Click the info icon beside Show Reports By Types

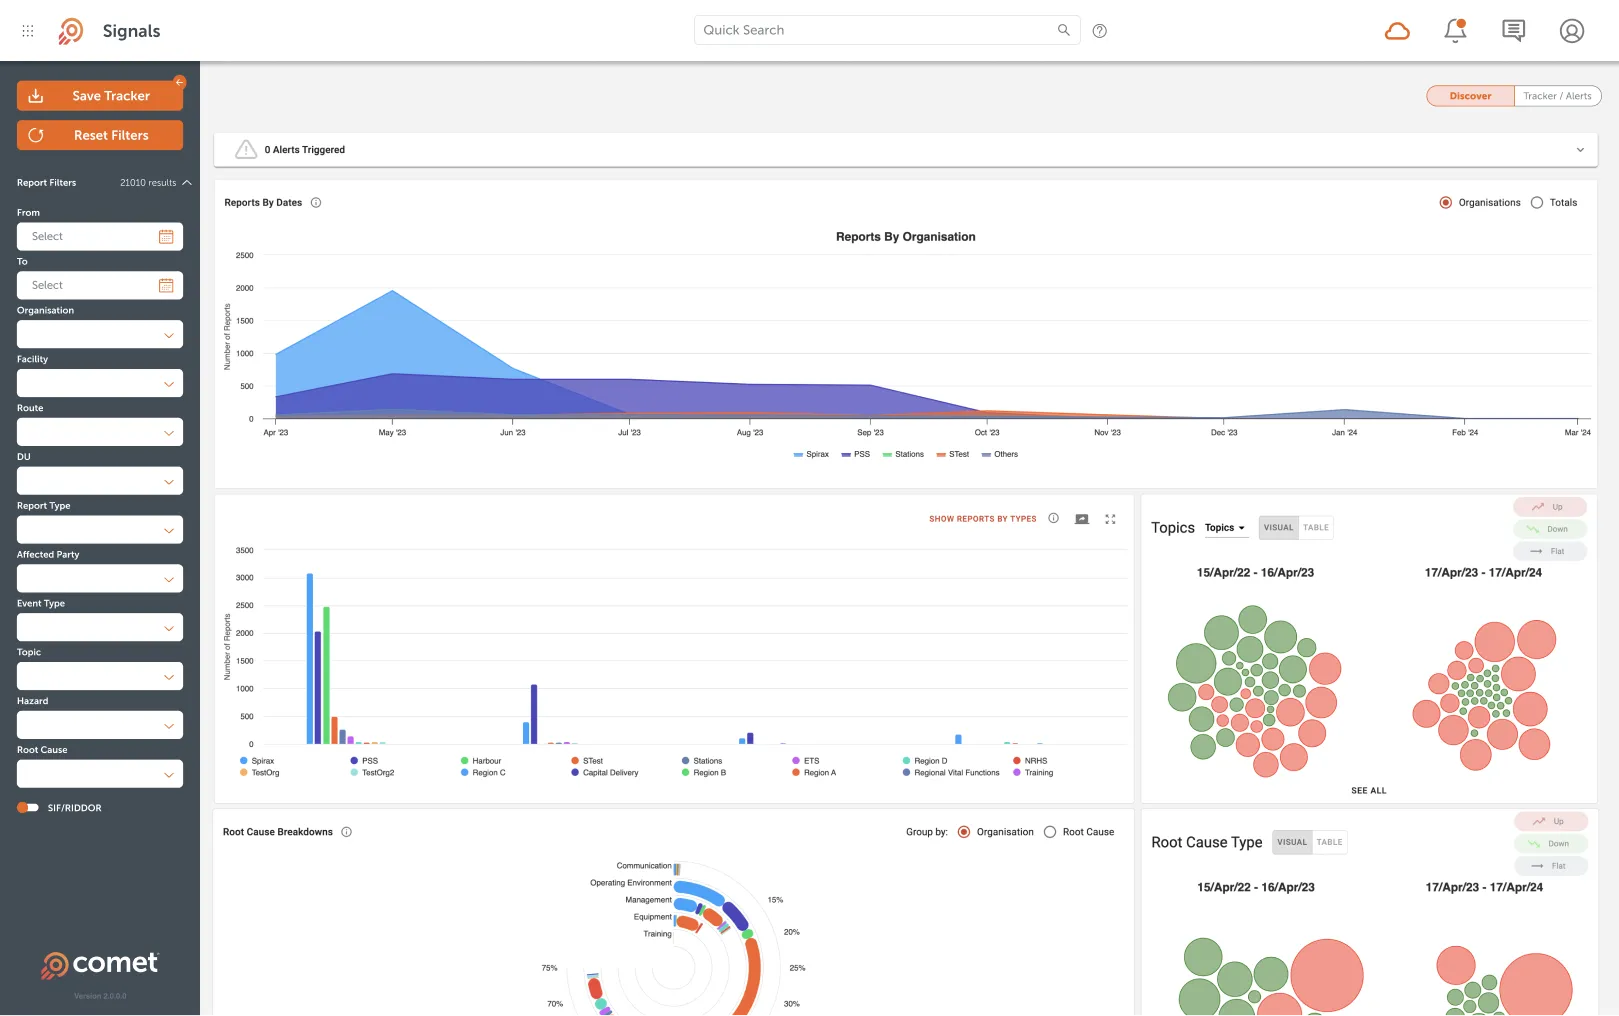pos(1053,518)
